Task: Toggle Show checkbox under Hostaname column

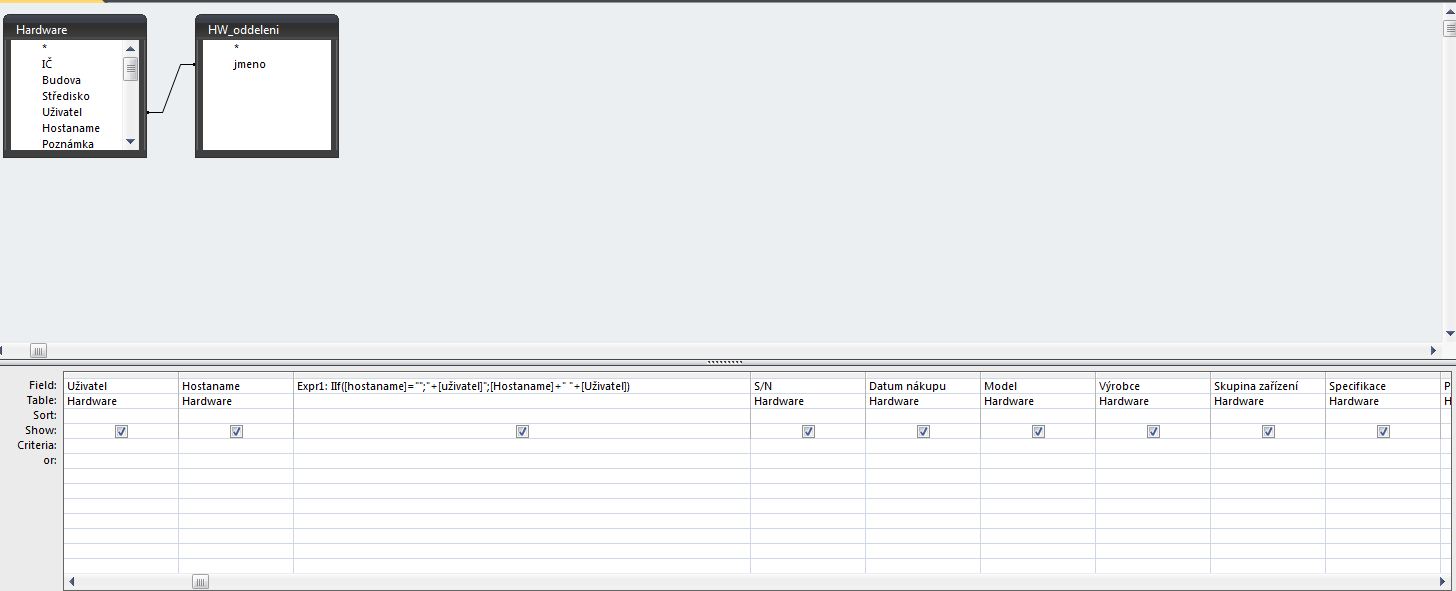Action: (236, 432)
